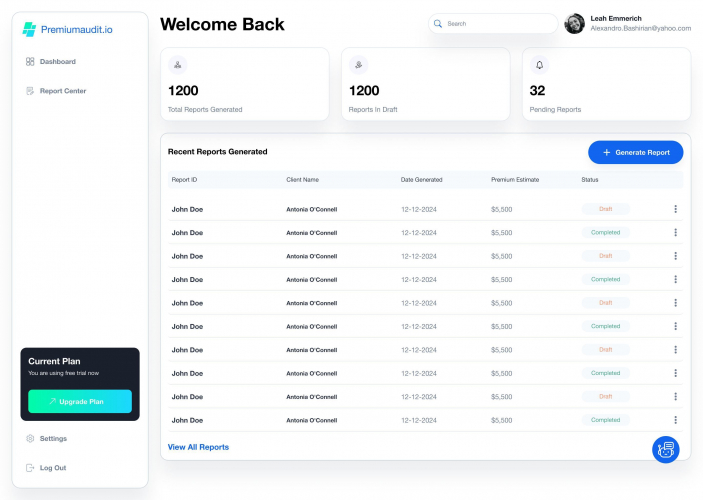Open the three-dot menu of the eighth report row

[x=676, y=373]
